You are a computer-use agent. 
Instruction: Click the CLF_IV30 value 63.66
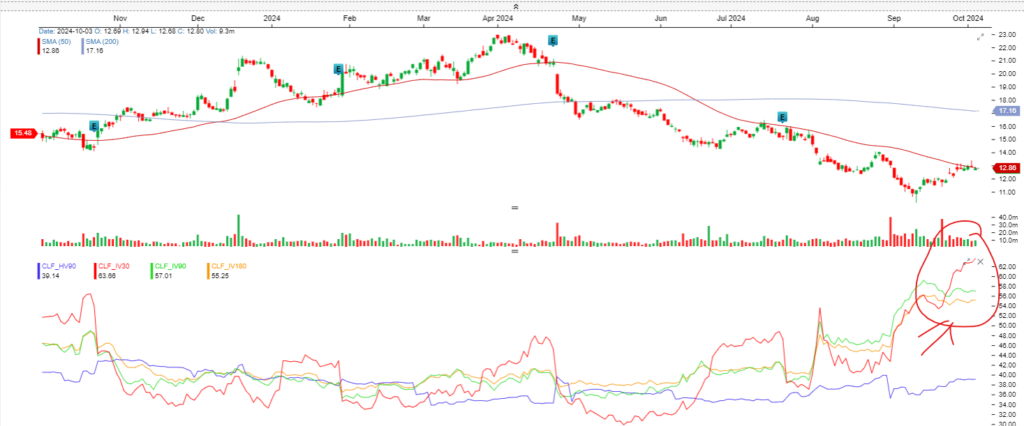coord(108,276)
